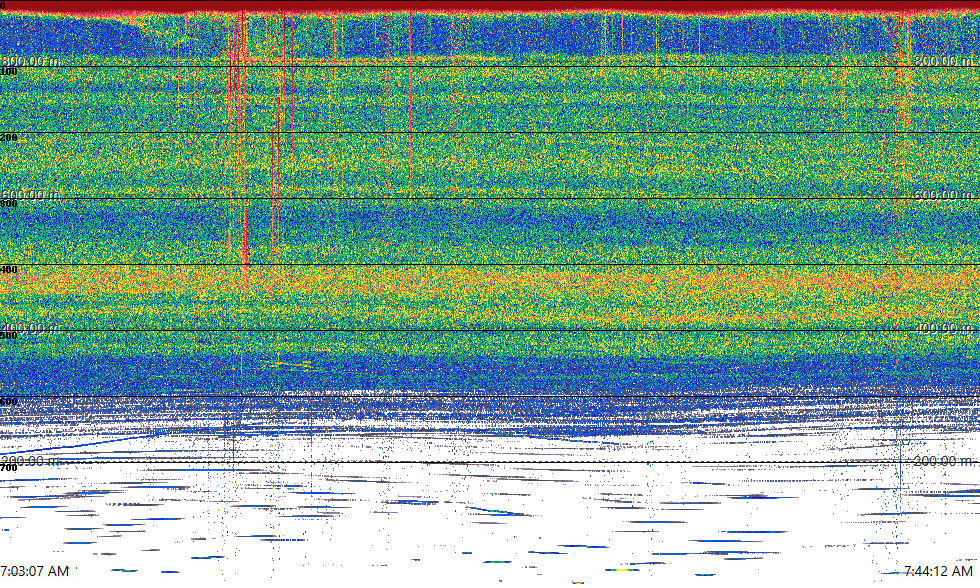Screen dimensions: 980x588
Task: Click the 600.00 m label above the 300 mark
Action: coord(31,195)
